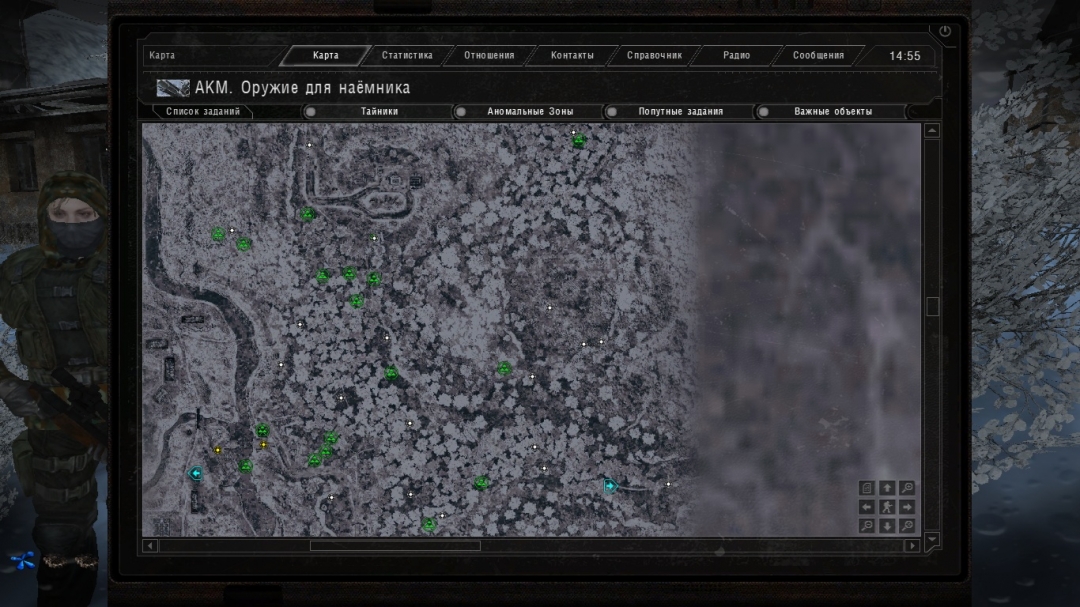
Task: Switch to the Статистика tab
Action: point(407,55)
